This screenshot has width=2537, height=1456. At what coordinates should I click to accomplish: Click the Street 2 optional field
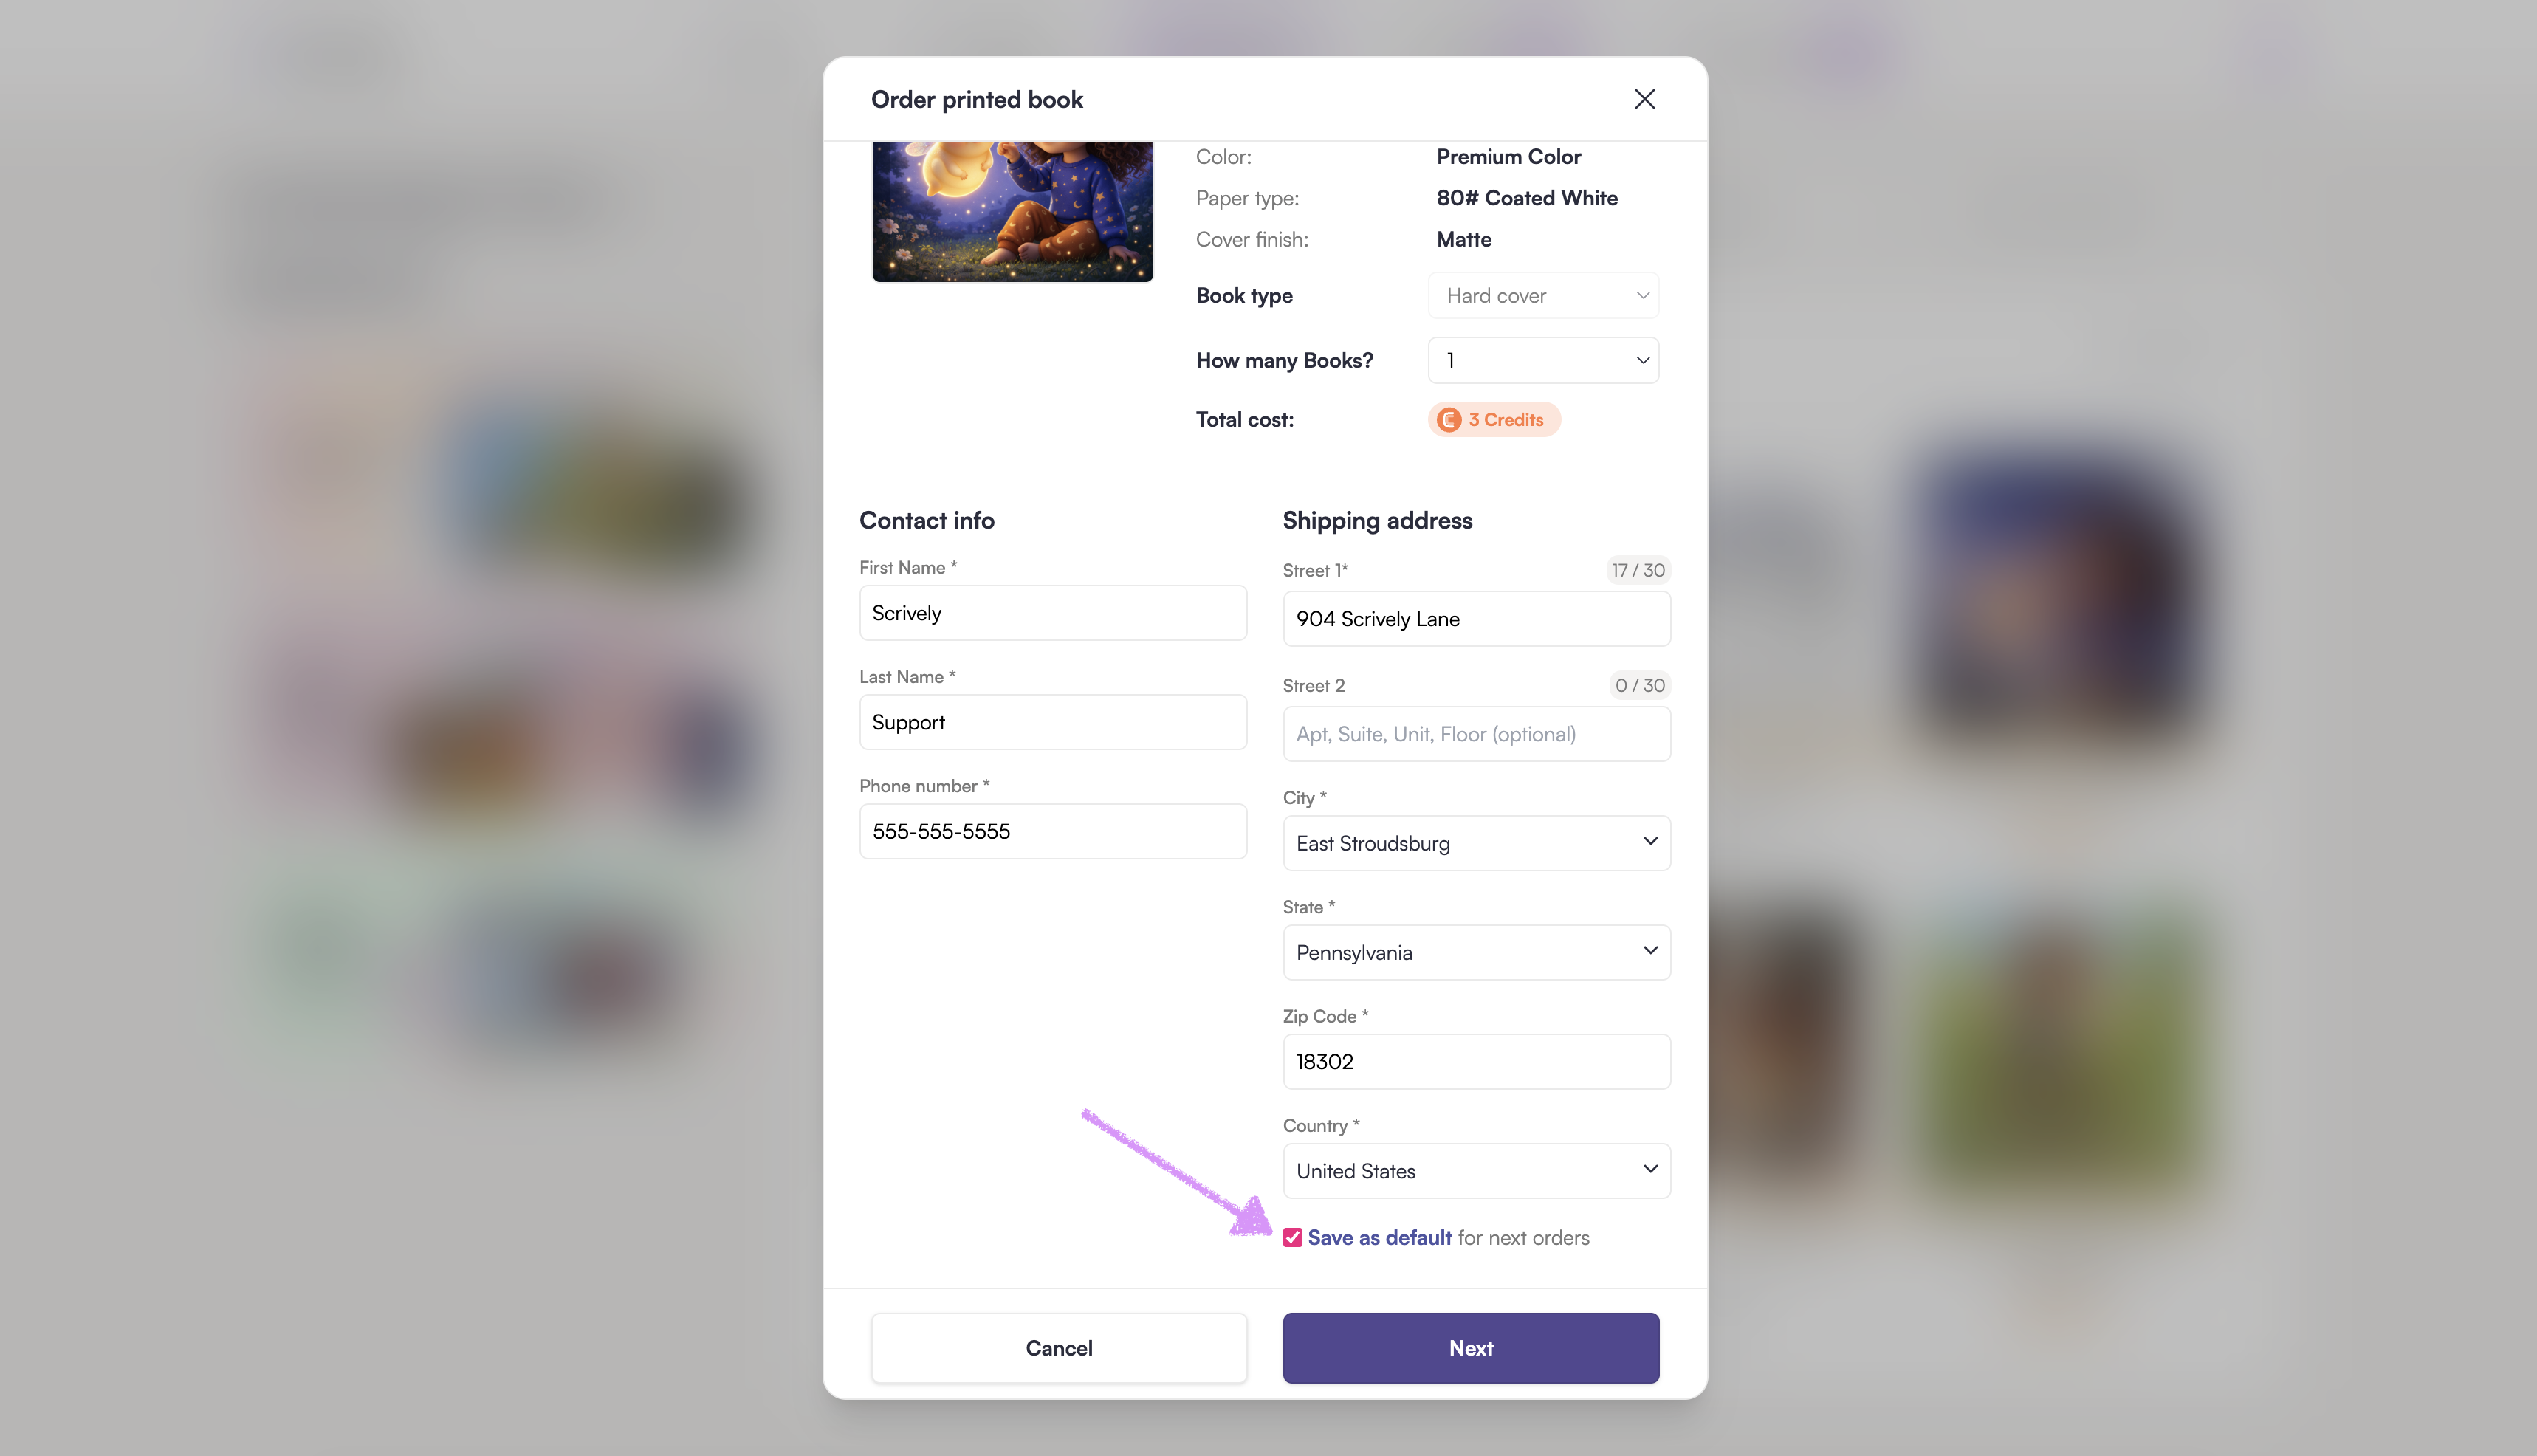pyautogui.click(x=1476, y=734)
